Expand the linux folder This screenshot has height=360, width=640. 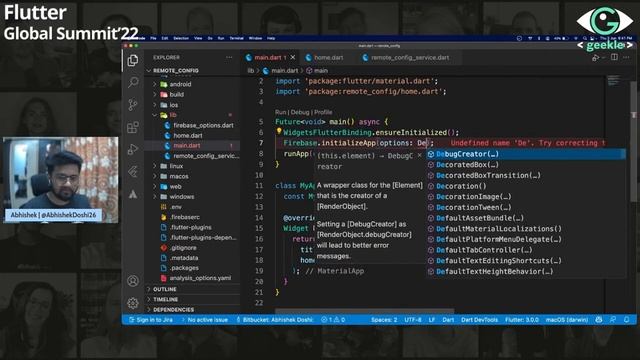pos(155,166)
